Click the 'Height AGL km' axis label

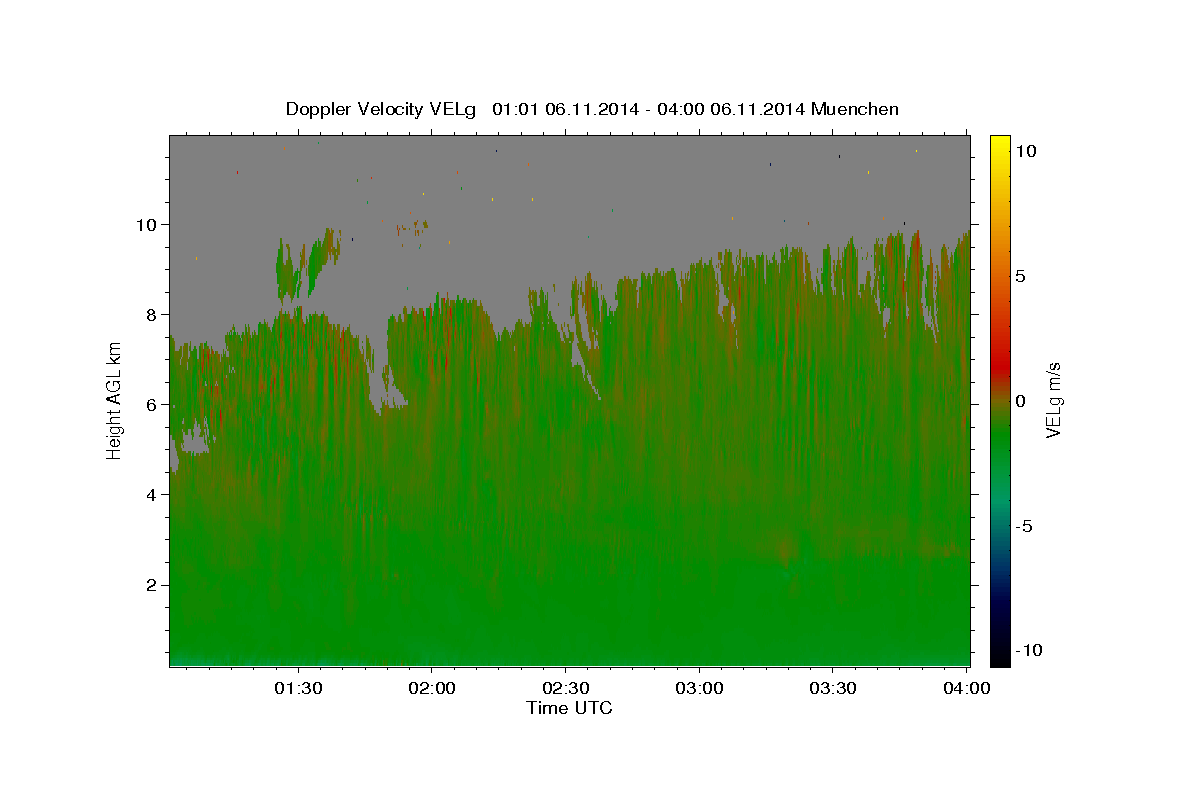114,400
